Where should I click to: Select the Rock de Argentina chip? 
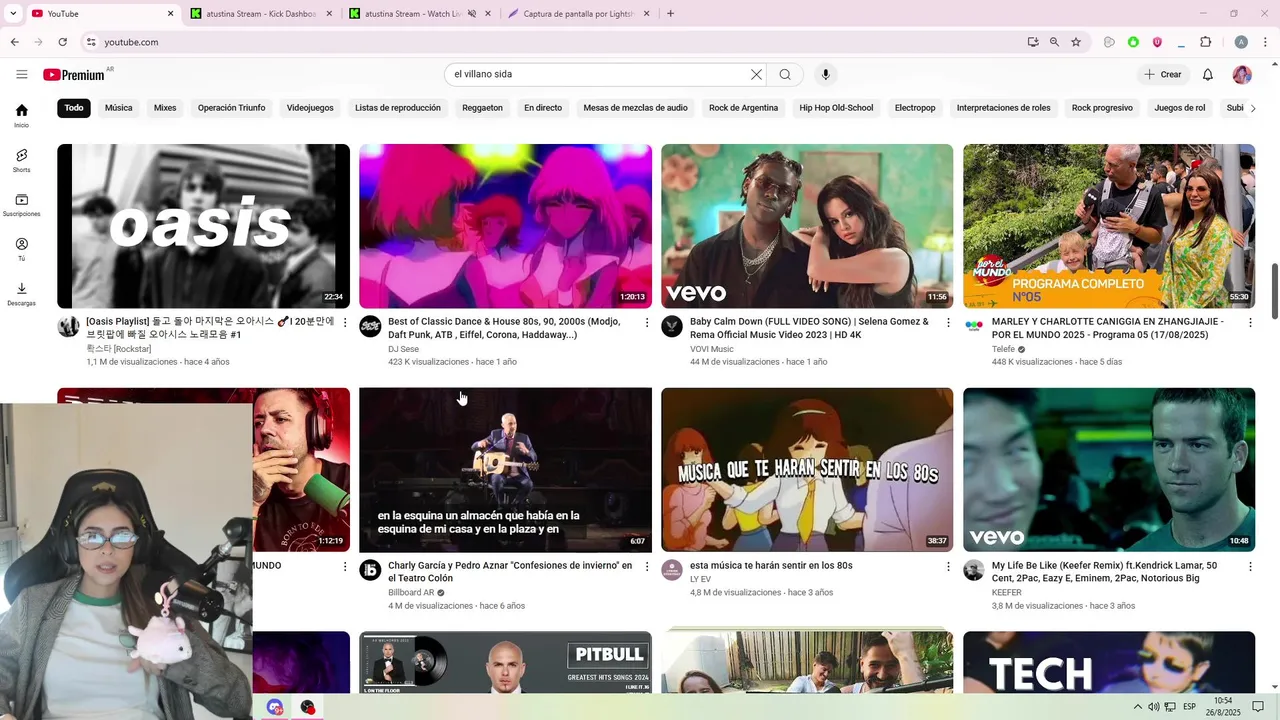pos(743,108)
